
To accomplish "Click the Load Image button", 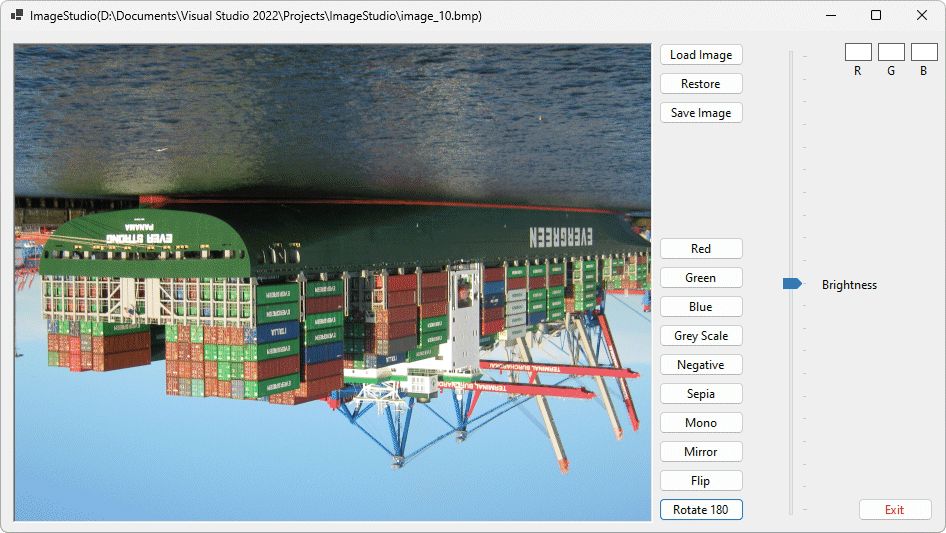I will (701, 55).
